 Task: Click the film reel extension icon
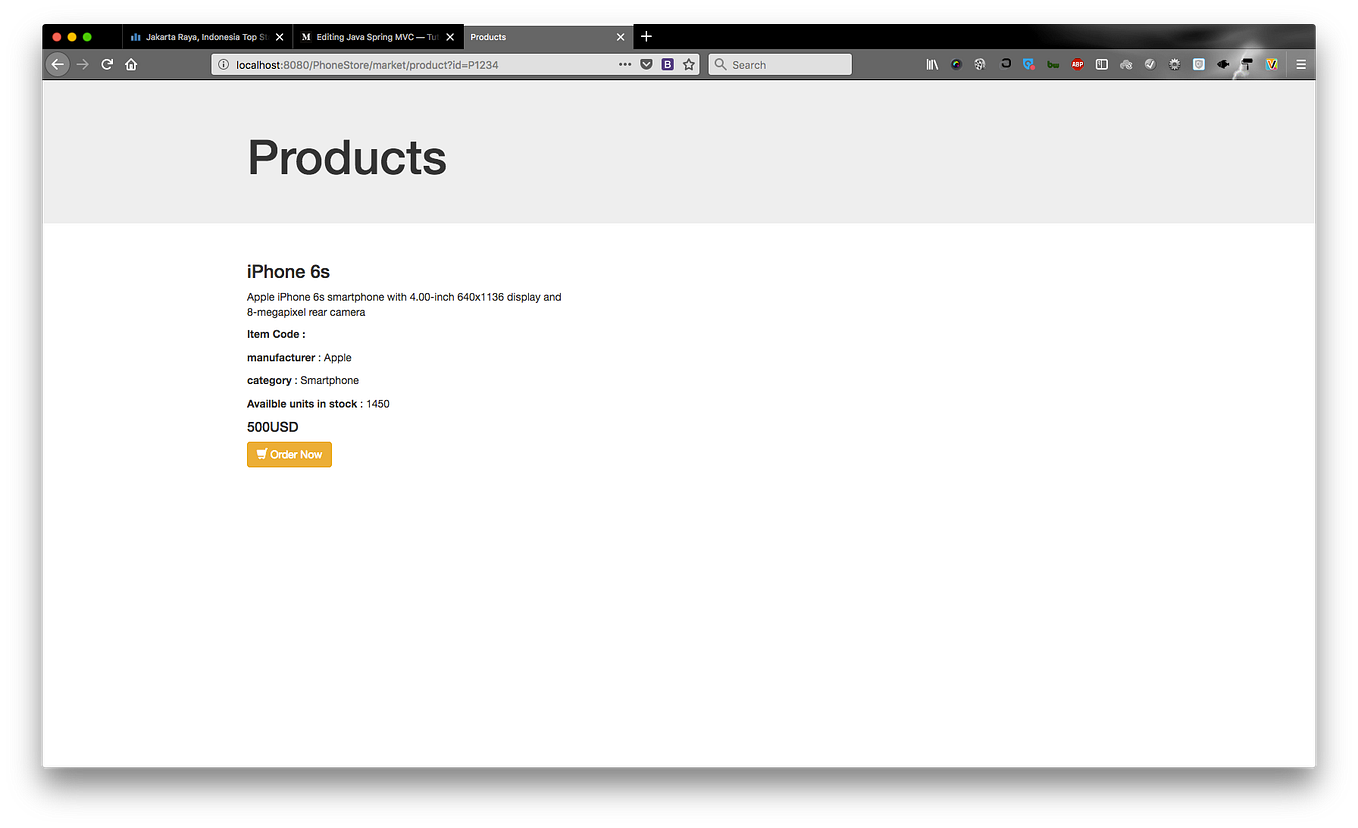pos(980,64)
